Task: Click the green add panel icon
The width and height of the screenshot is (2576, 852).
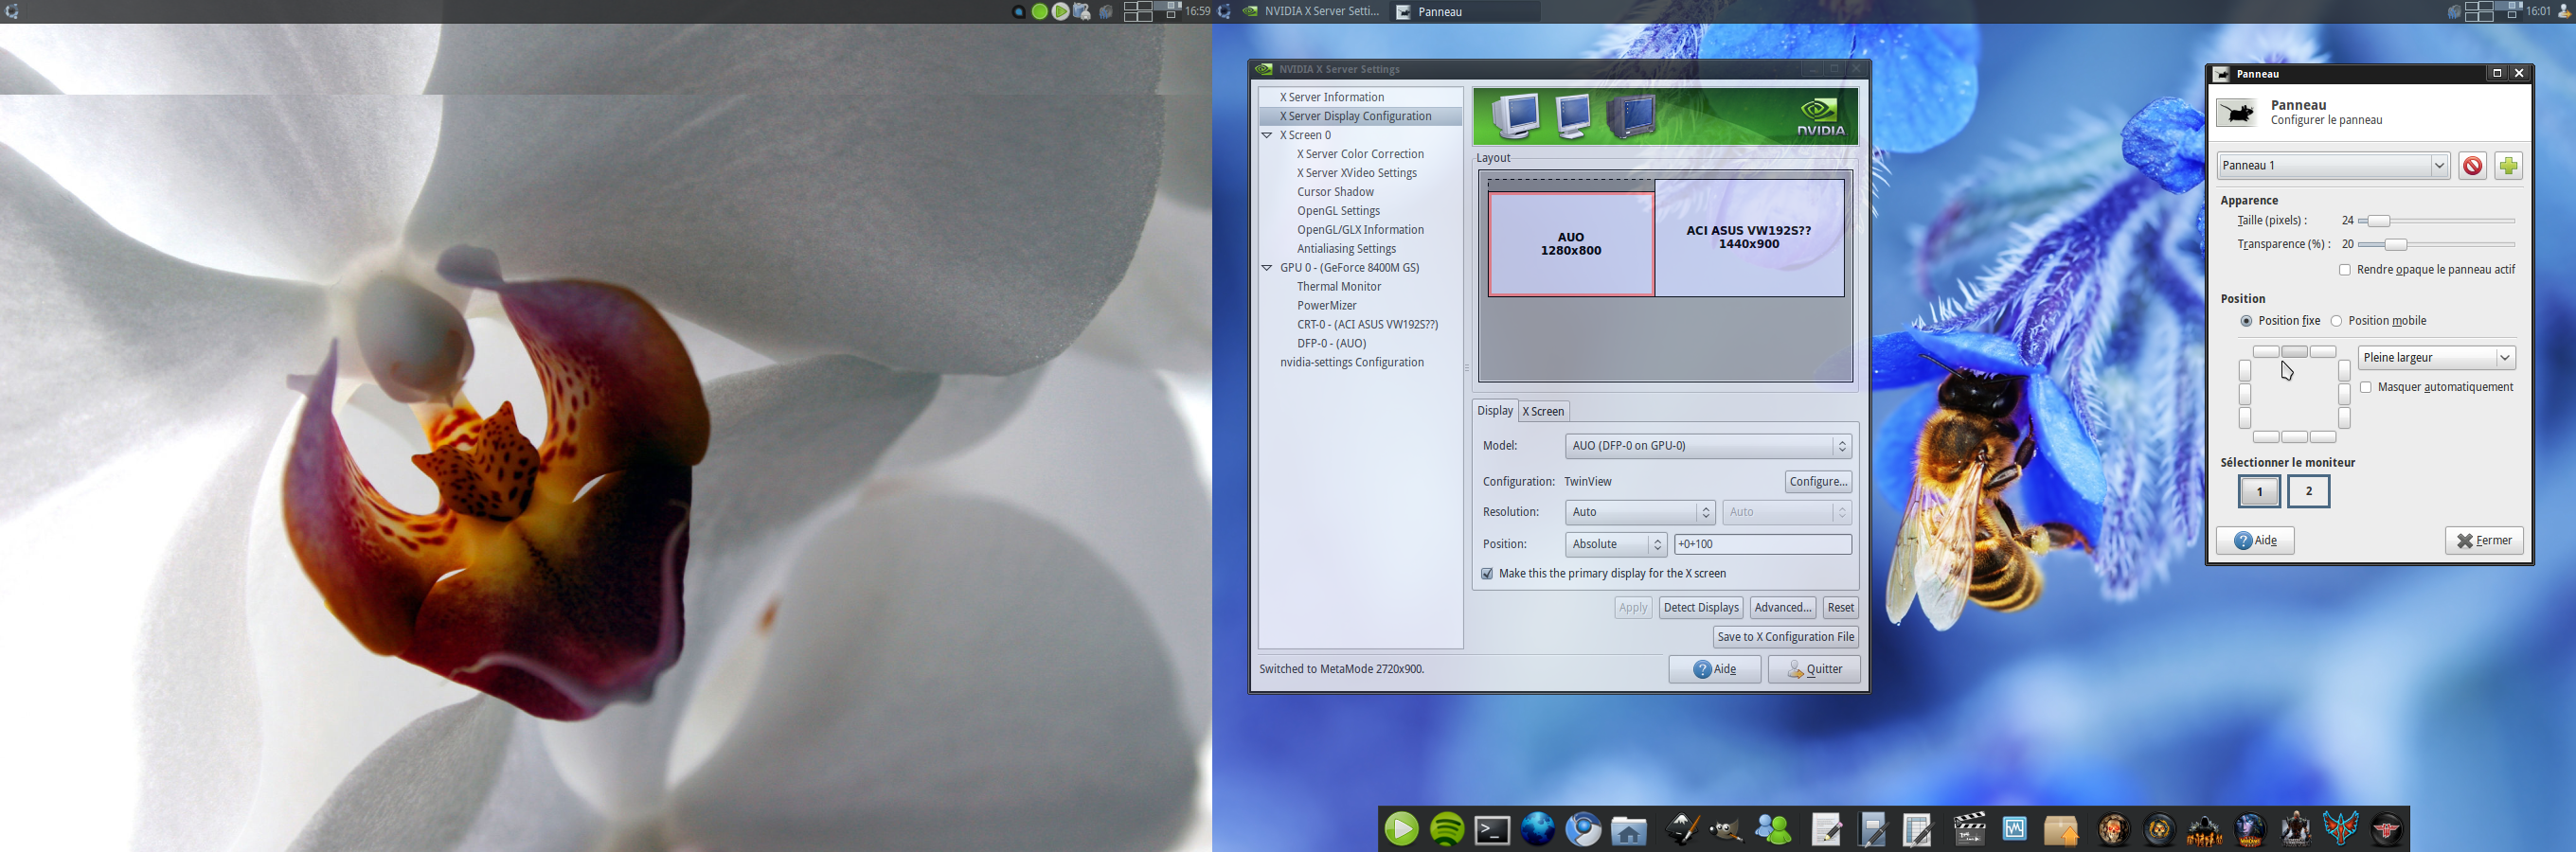Action: (x=2507, y=166)
